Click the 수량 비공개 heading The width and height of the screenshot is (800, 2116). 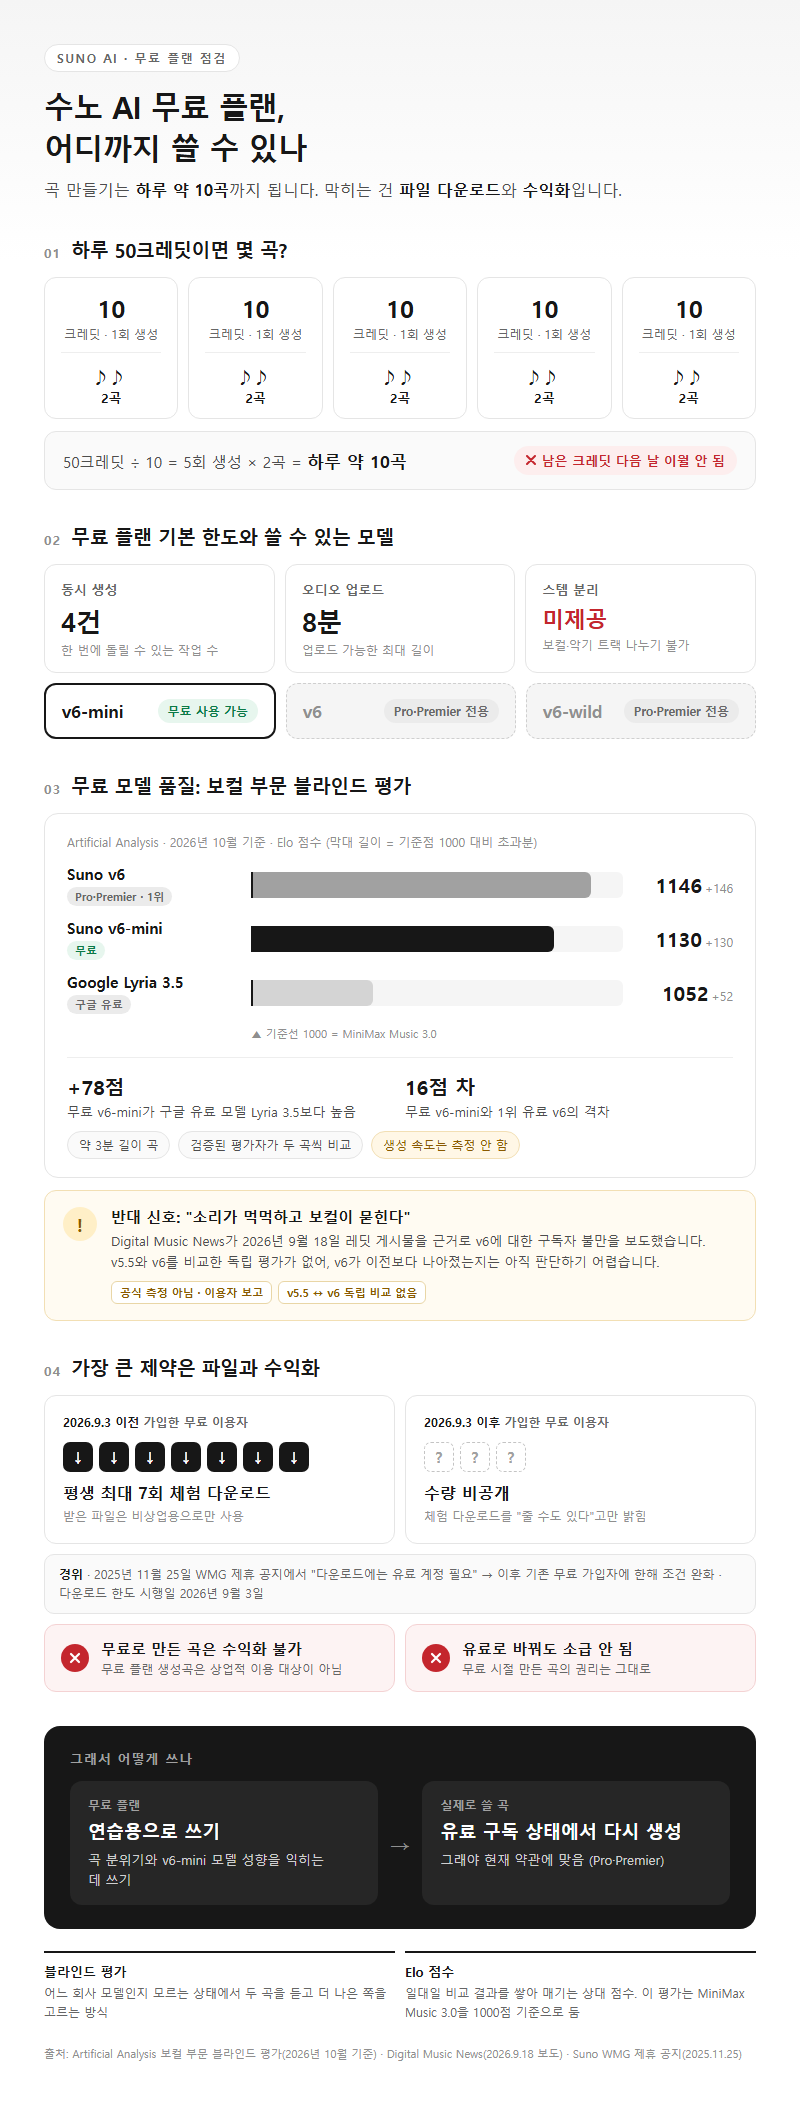pyautogui.click(x=467, y=1493)
